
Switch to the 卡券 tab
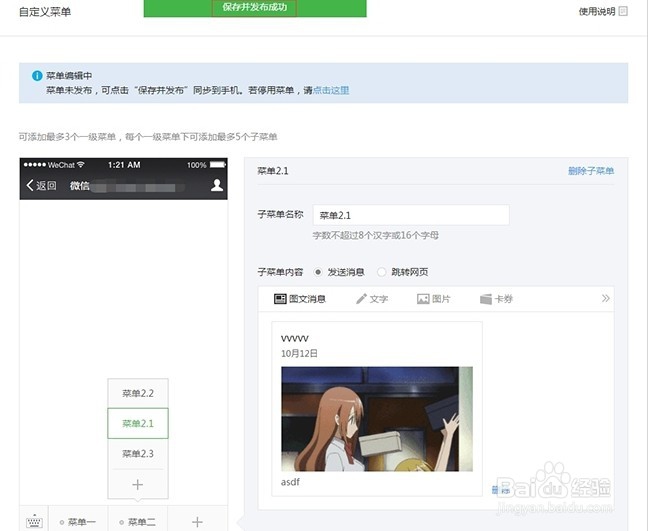coord(496,299)
